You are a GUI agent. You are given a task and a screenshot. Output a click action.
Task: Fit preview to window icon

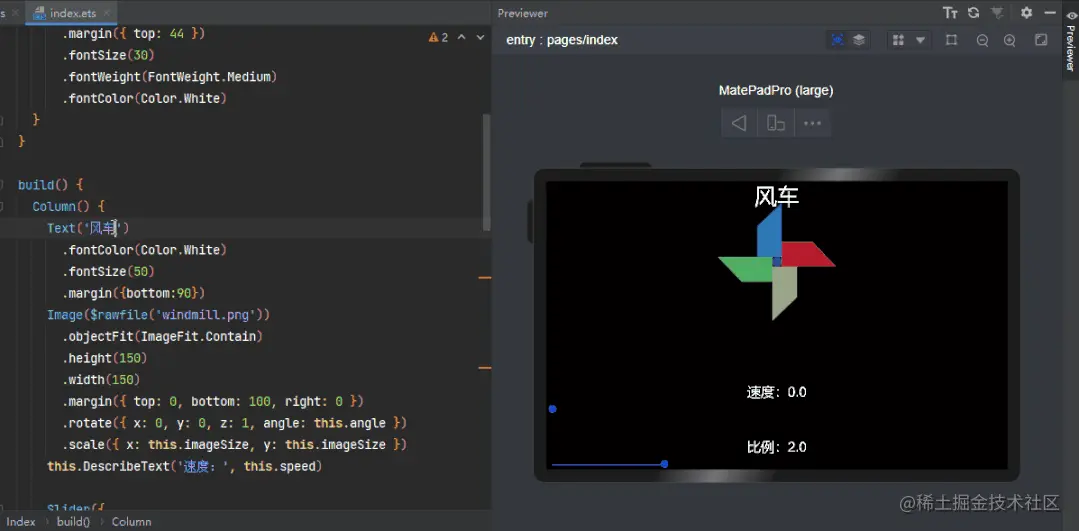pyautogui.click(x=1041, y=40)
